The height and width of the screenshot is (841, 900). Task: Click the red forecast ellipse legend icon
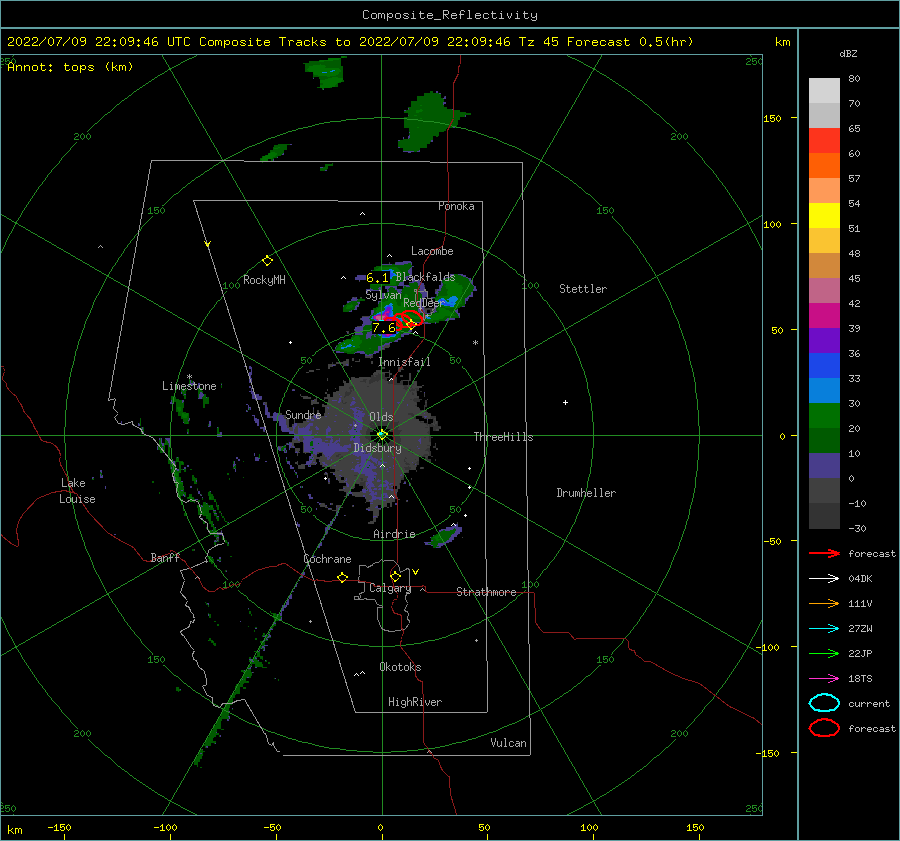(x=824, y=728)
